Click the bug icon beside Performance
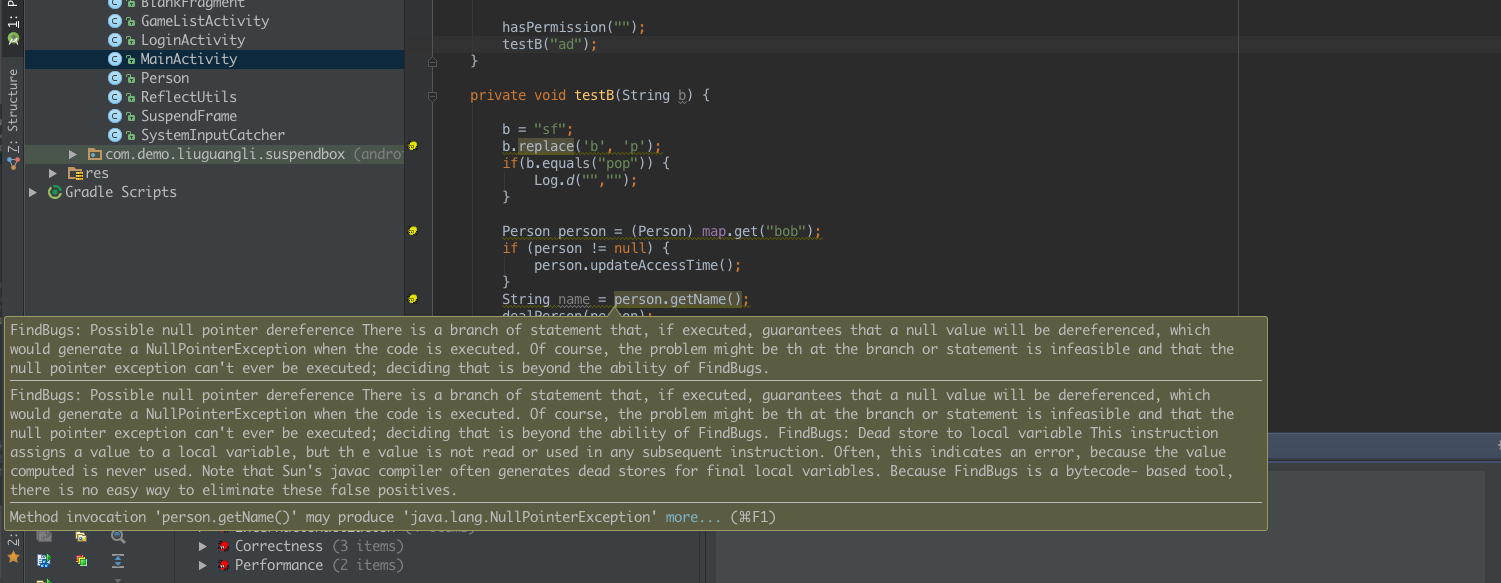1501x583 pixels. point(224,565)
